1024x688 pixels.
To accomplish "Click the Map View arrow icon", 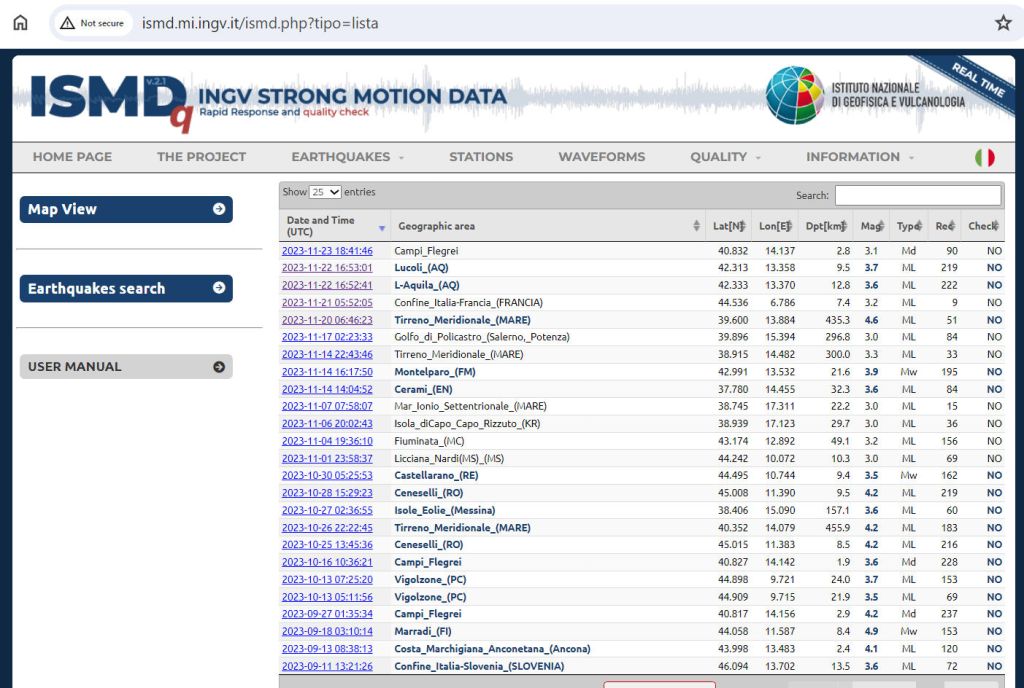I will 218,209.
